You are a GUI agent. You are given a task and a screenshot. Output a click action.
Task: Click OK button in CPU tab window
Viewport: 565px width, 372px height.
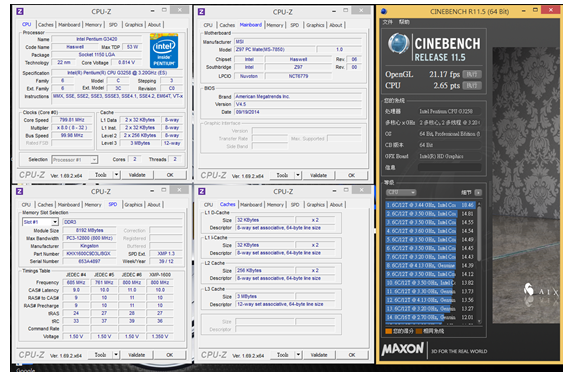[170, 175]
